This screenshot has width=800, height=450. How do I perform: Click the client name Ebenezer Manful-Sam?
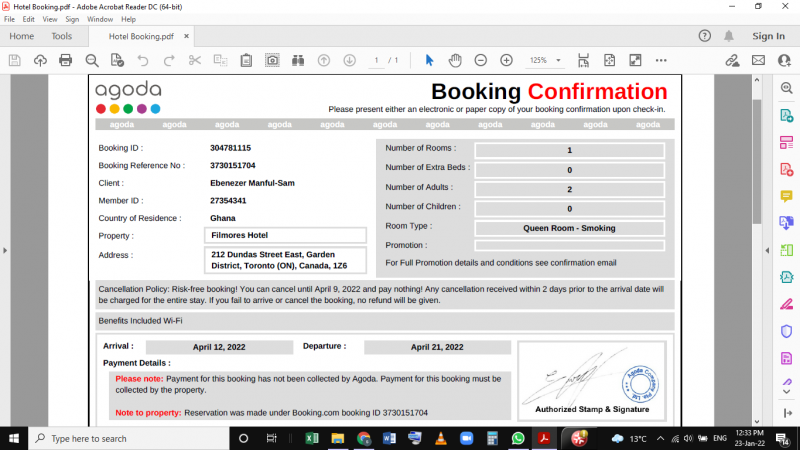tap(253, 183)
